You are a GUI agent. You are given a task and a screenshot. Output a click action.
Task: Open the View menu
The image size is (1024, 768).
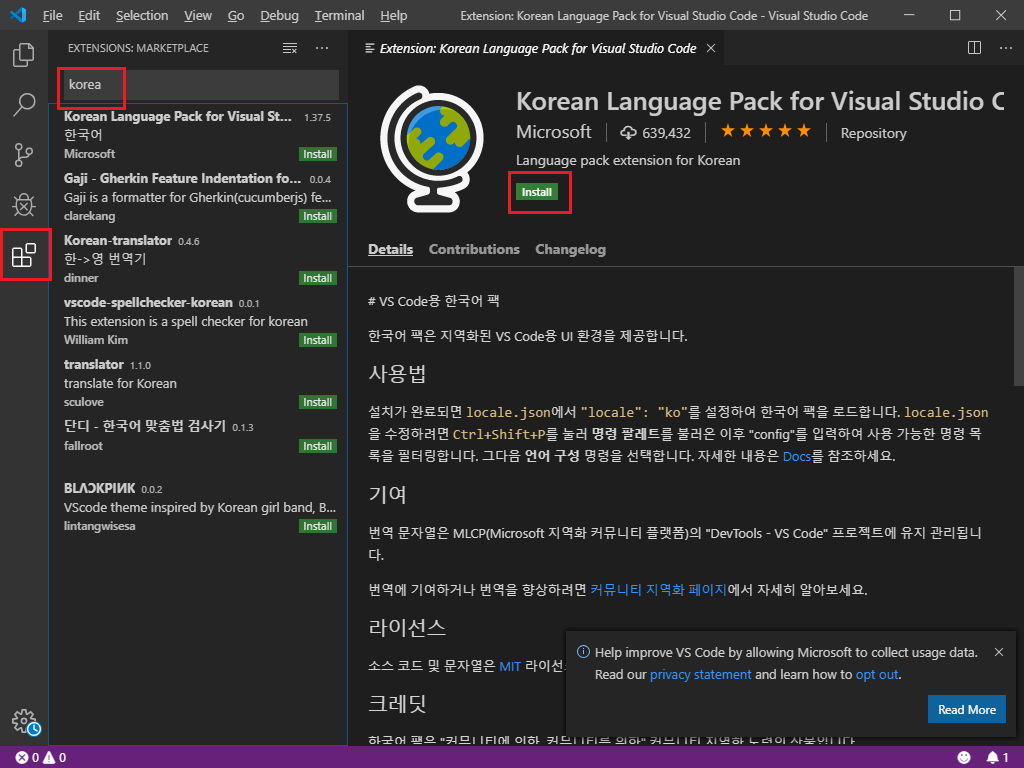pyautogui.click(x=197, y=16)
